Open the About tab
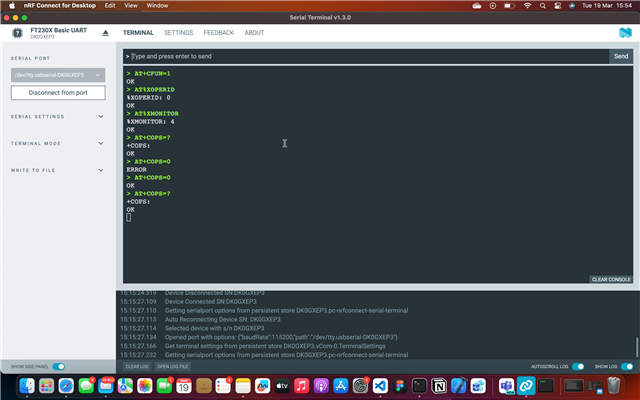640x400 pixels. pos(254,33)
